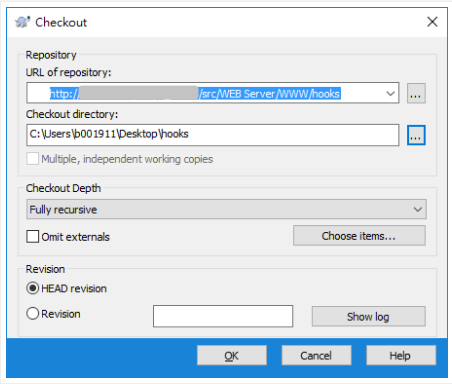452x384 pixels.
Task: Close the Checkout dialog
Action: (x=432, y=22)
